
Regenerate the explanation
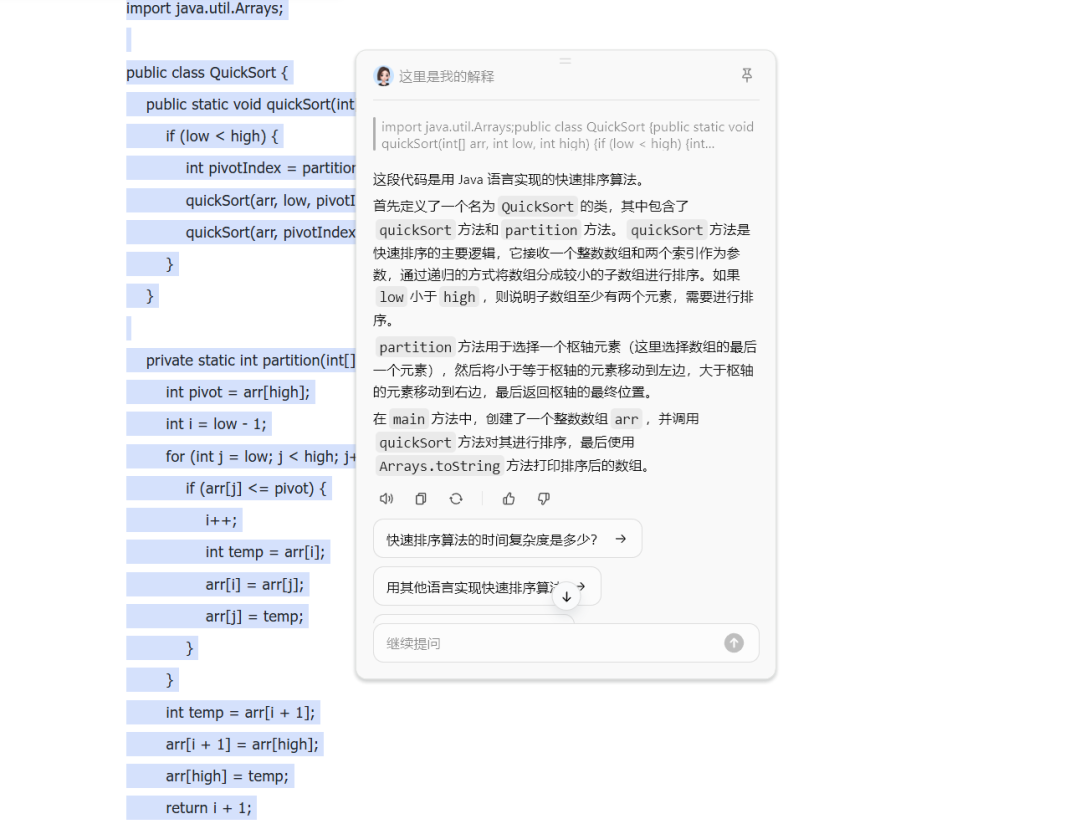tap(456, 499)
